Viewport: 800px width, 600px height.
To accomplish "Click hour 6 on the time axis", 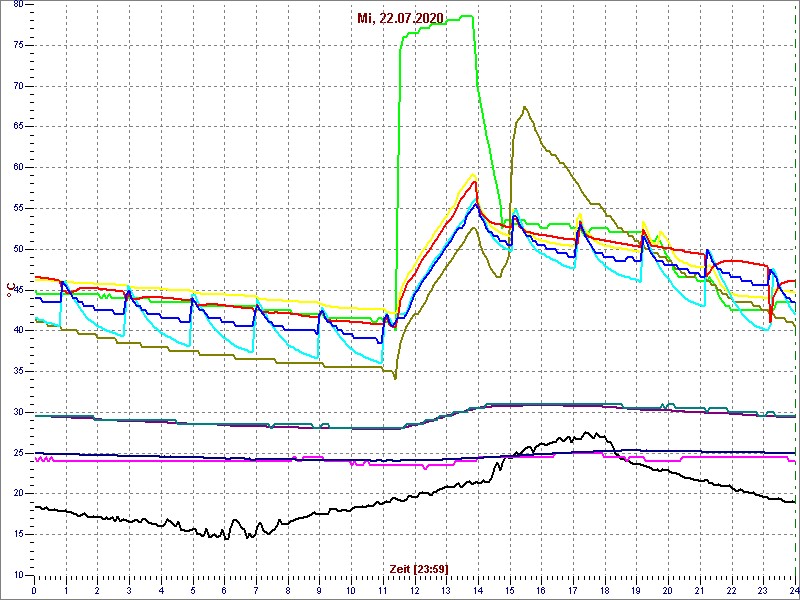I will [x=224, y=590].
